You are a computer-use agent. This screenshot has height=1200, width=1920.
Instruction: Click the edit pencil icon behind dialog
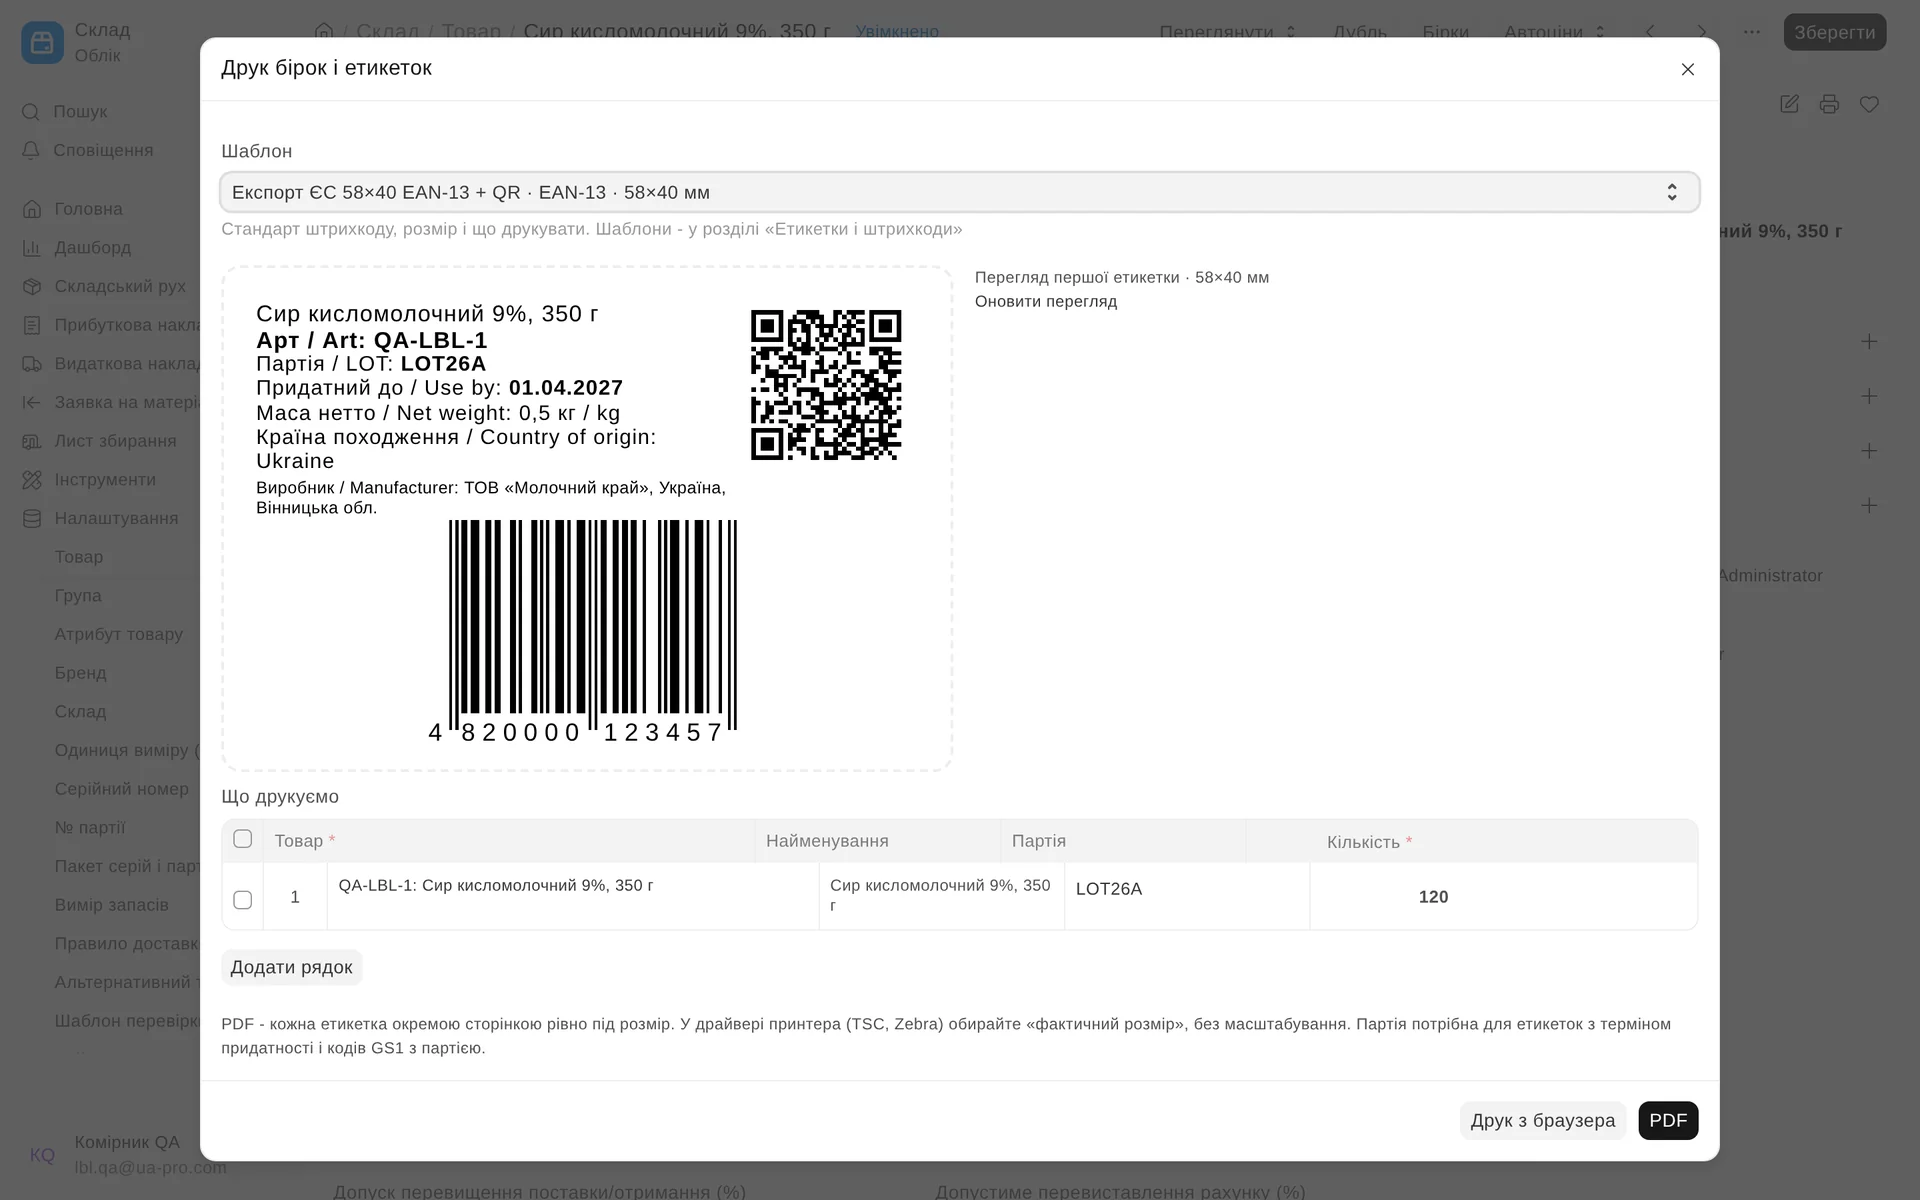pos(1789,104)
